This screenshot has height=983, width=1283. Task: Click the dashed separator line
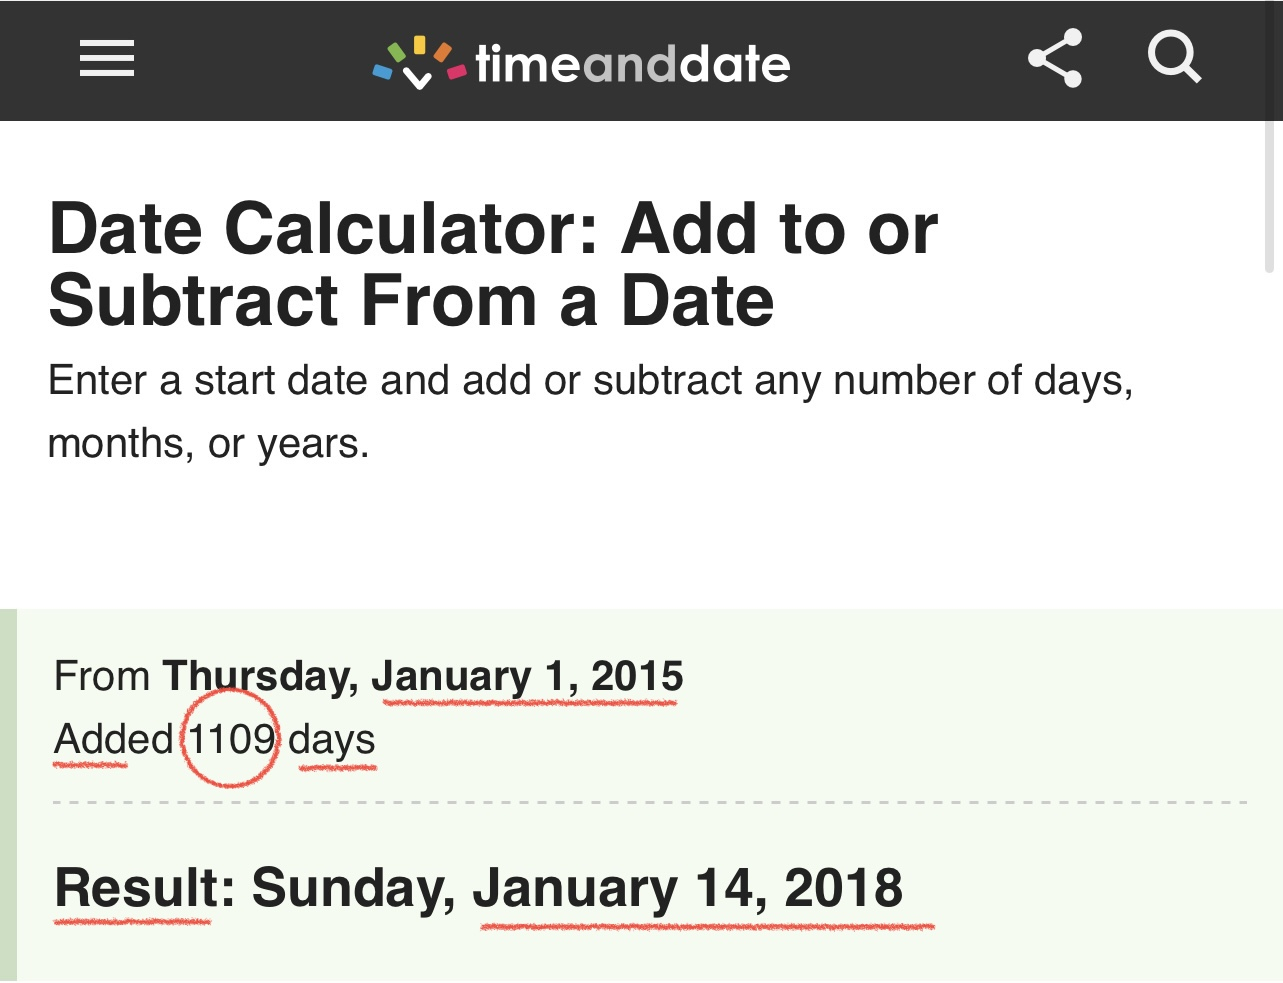tap(650, 802)
